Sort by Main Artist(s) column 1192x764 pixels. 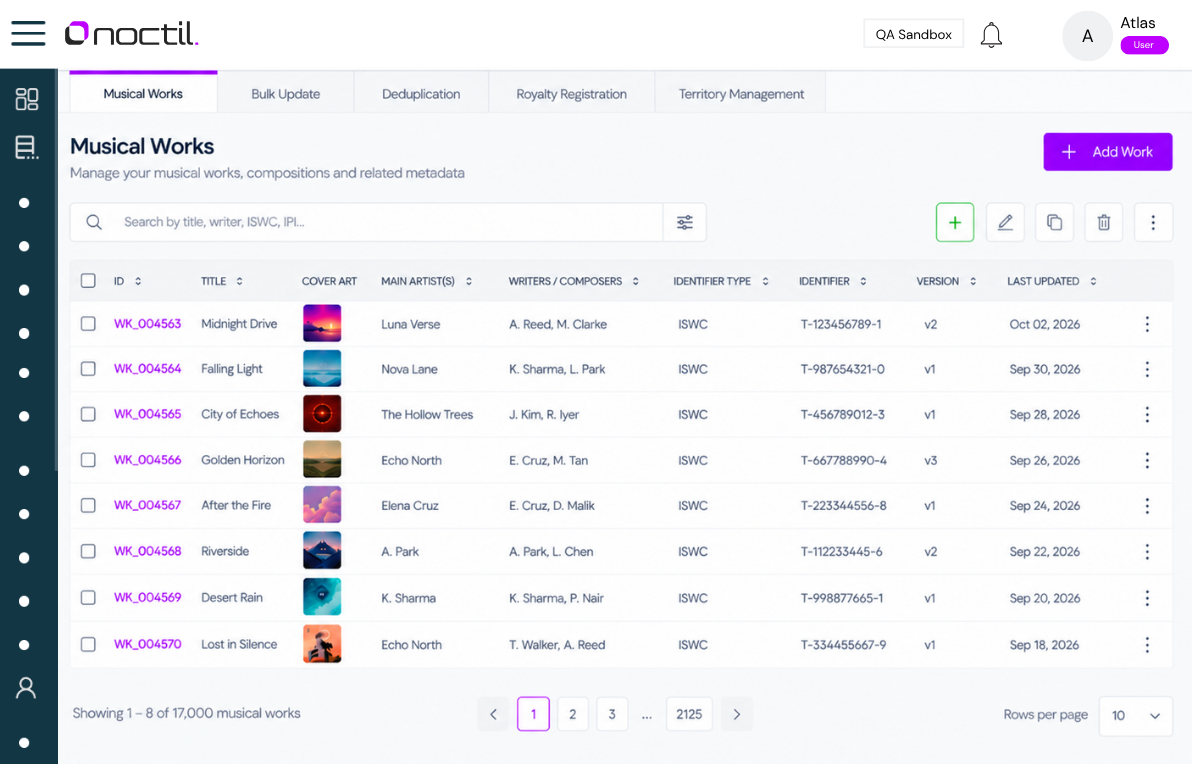tap(468, 281)
